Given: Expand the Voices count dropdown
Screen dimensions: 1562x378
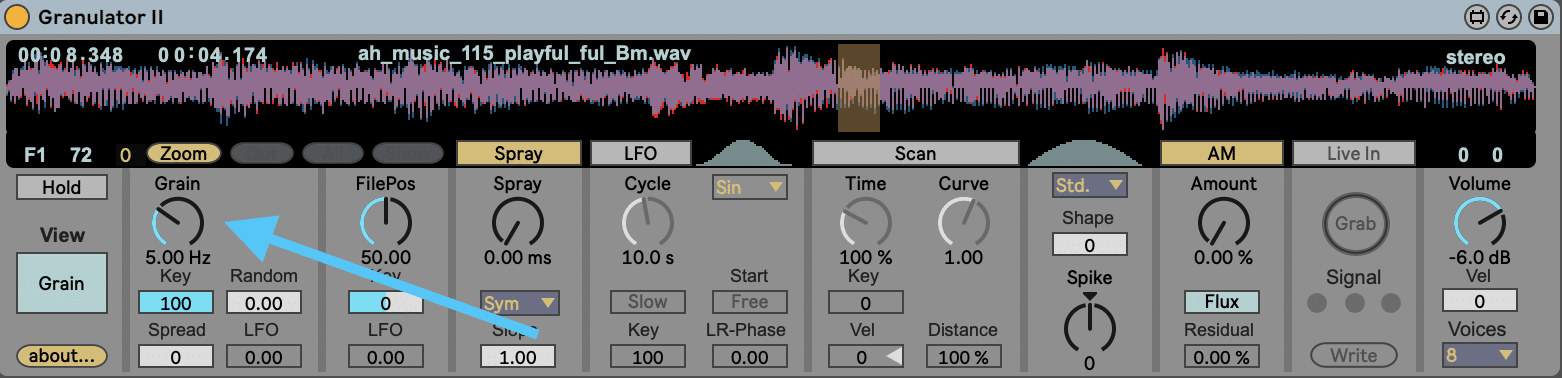Looking at the screenshot, I should click(1479, 355).
